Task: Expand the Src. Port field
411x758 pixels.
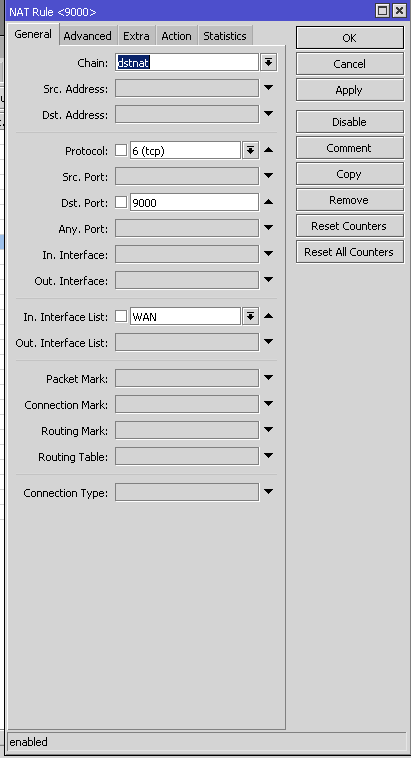Action: pos(269,175)
